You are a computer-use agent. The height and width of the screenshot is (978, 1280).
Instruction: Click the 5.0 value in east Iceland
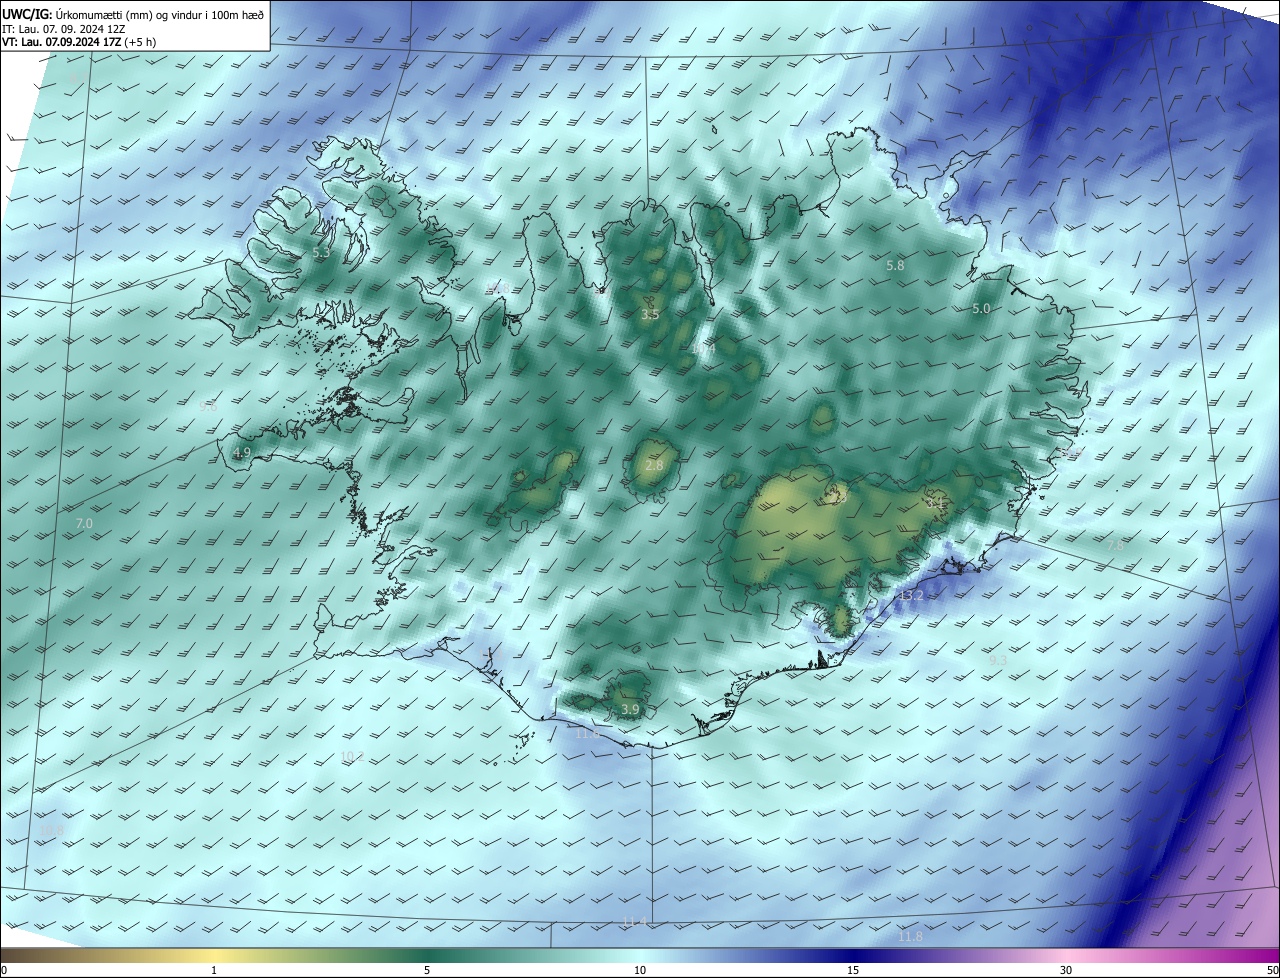(981, 309)
